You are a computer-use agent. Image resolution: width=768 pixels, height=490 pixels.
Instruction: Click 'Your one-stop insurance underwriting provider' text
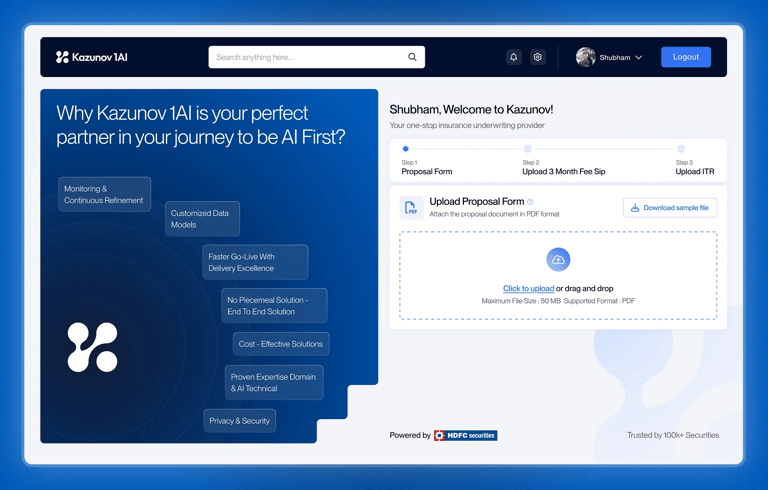coord(467,125)
